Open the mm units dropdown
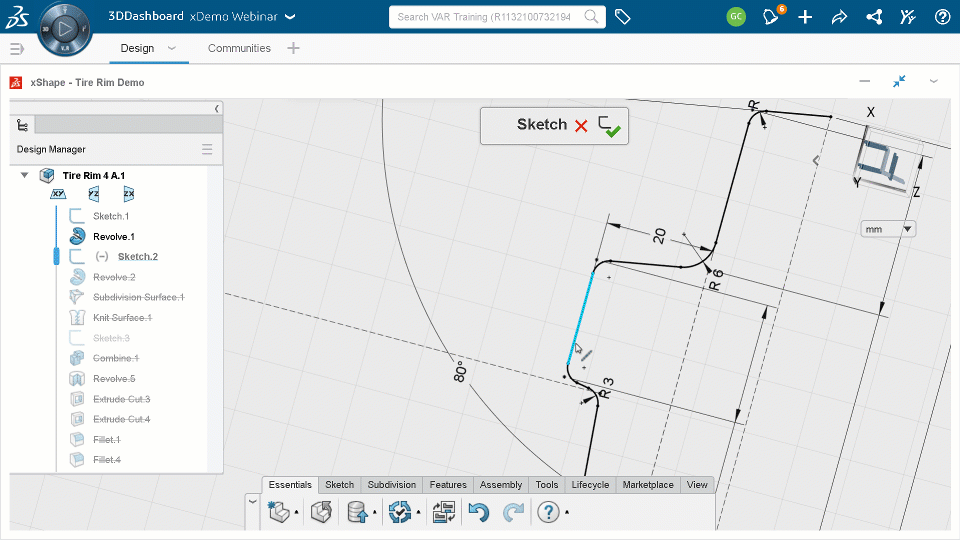This screenshot has height=540, width=960. (x=888, y=229)
